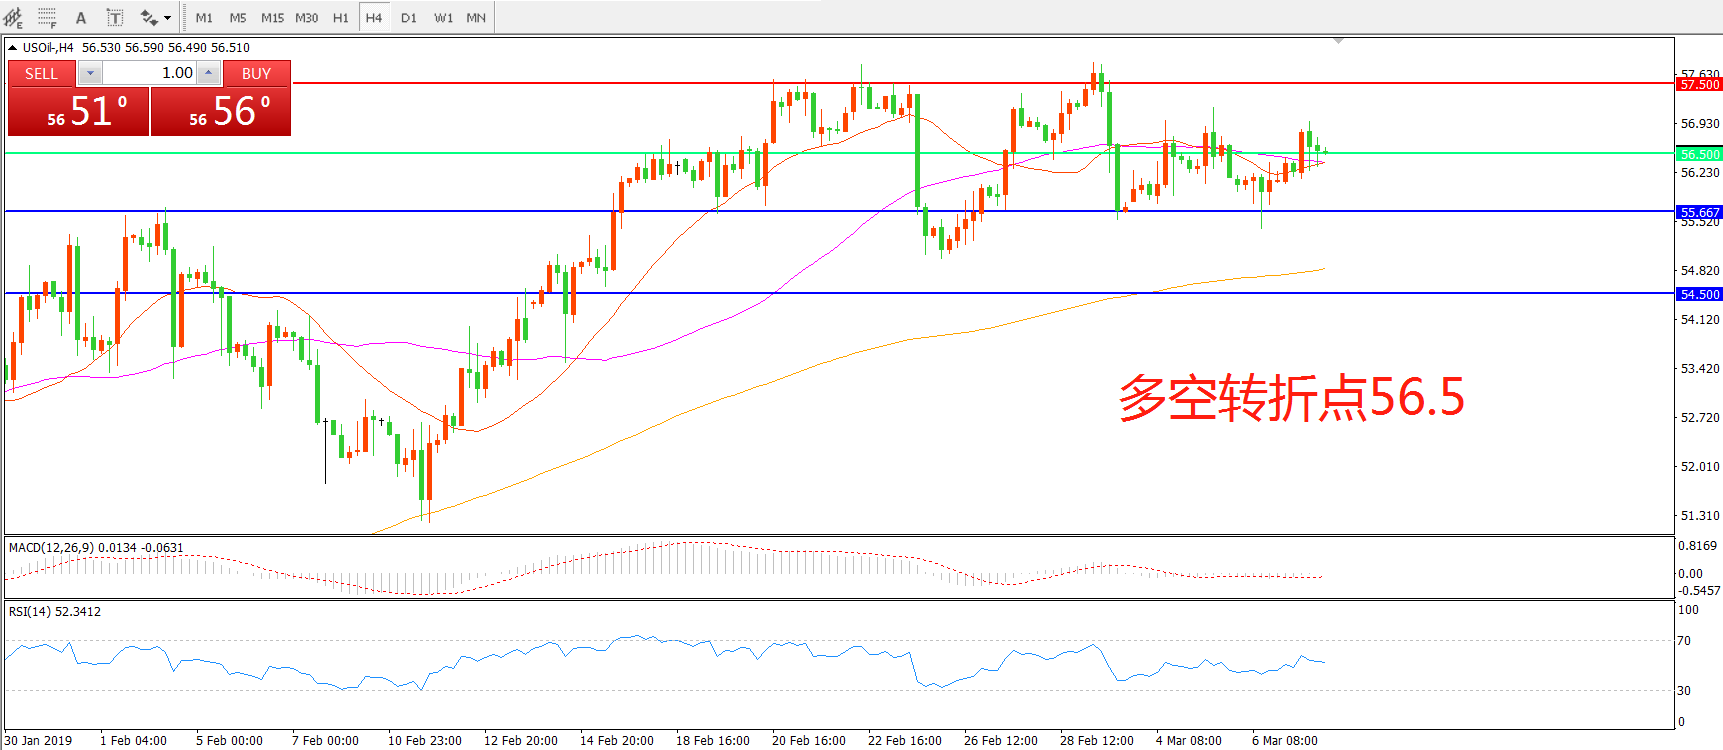The height and width of the screenshot is (750, 1723).
Task: Click the green 56.500 price level tag
Action: (x=1699, y=155)
